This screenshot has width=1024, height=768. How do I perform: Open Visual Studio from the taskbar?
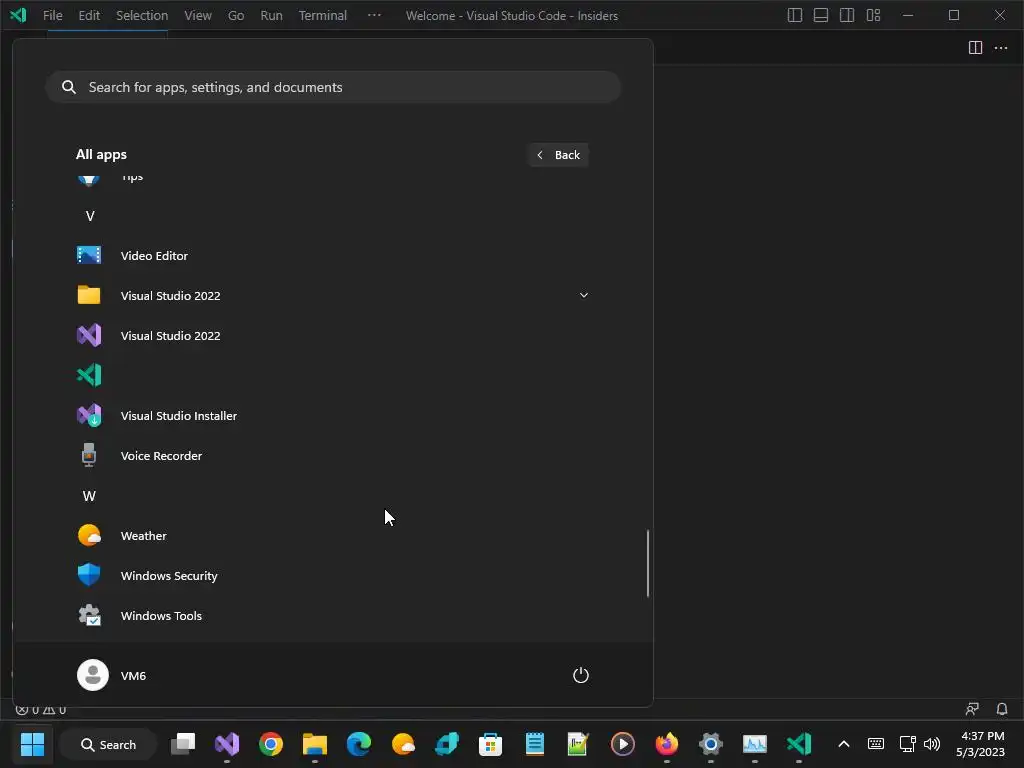click(x=227, y=744)
